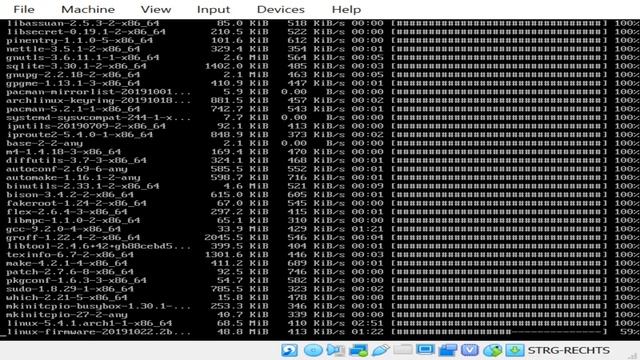
Task: Open the Devices menu
Action: point(280,9)
